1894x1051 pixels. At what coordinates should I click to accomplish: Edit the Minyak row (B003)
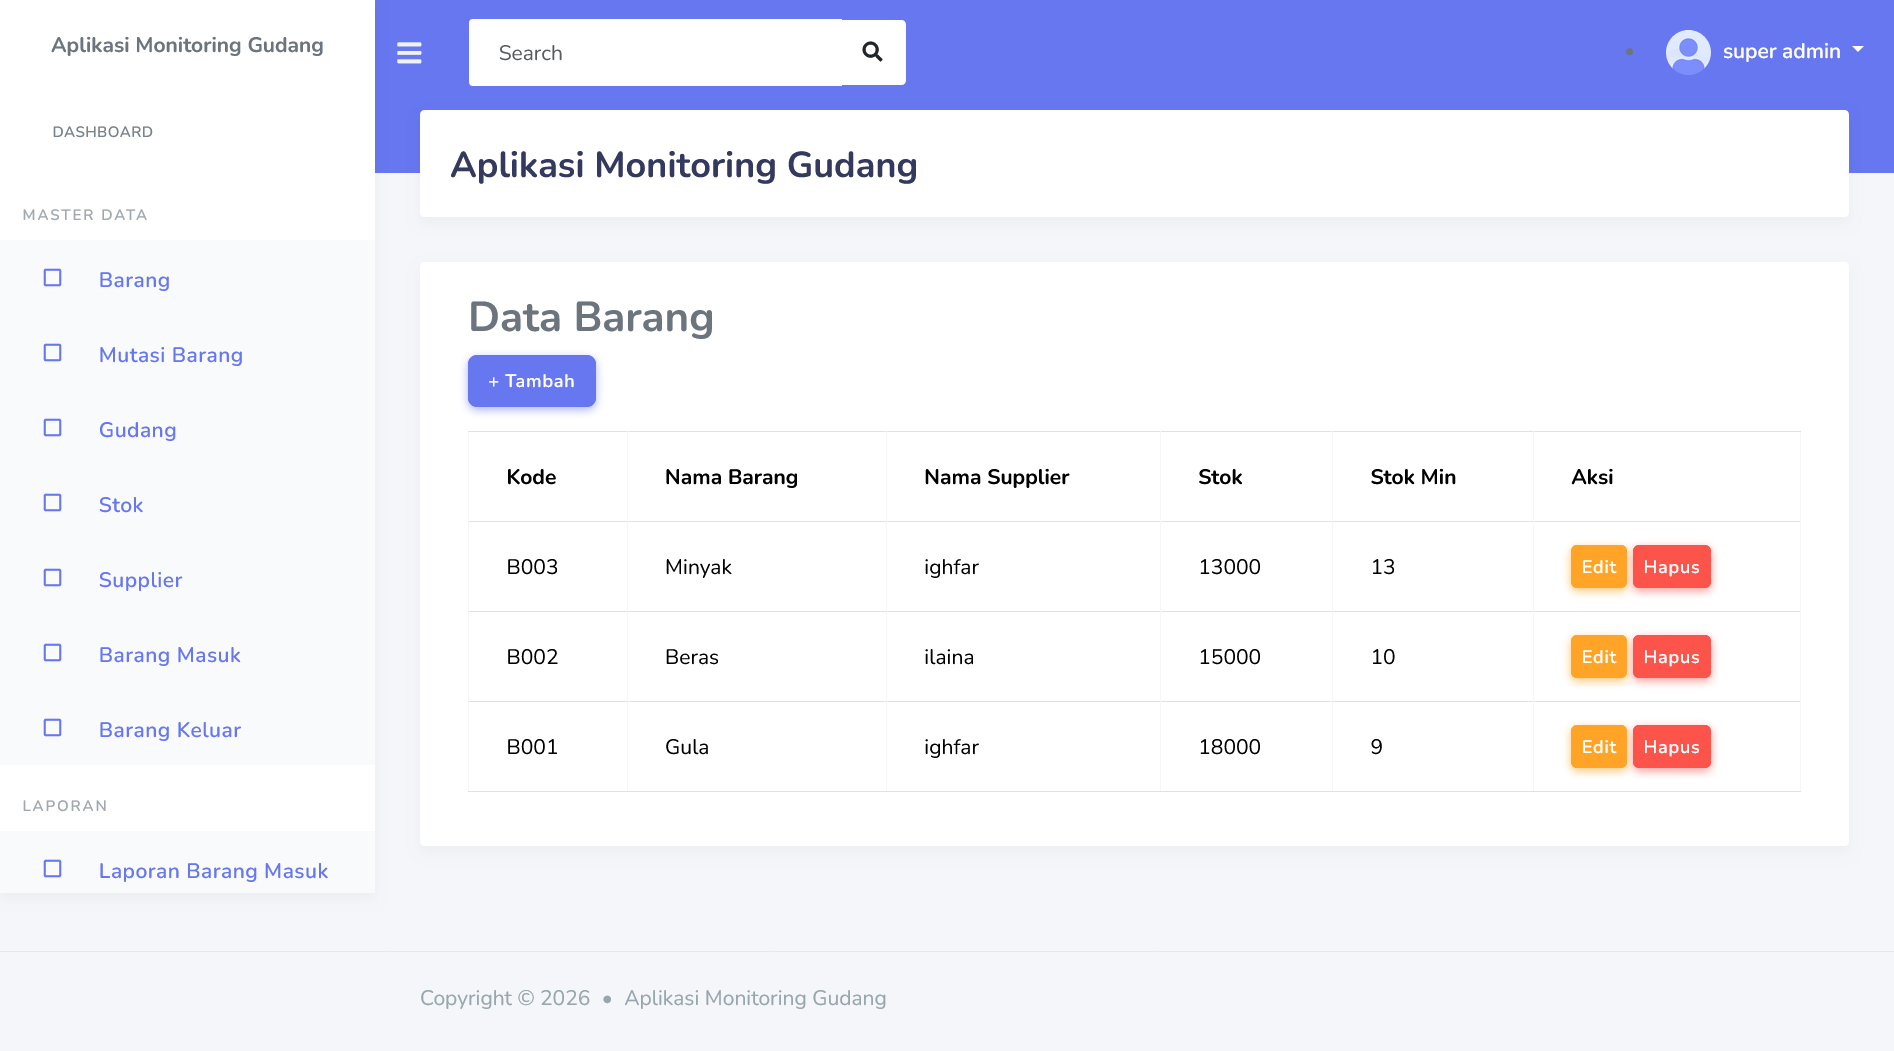pos(1598,567)
